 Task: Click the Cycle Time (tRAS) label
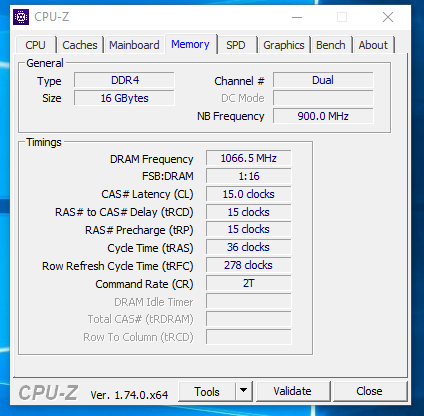150,248
